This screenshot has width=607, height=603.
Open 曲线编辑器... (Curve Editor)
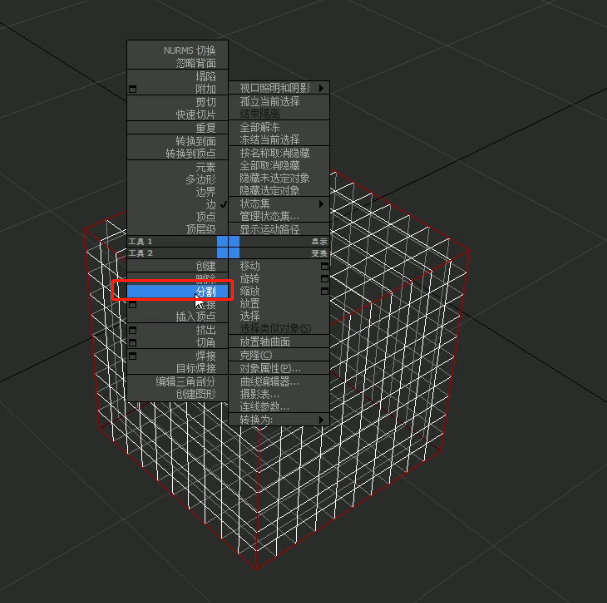tap(270, 382)
